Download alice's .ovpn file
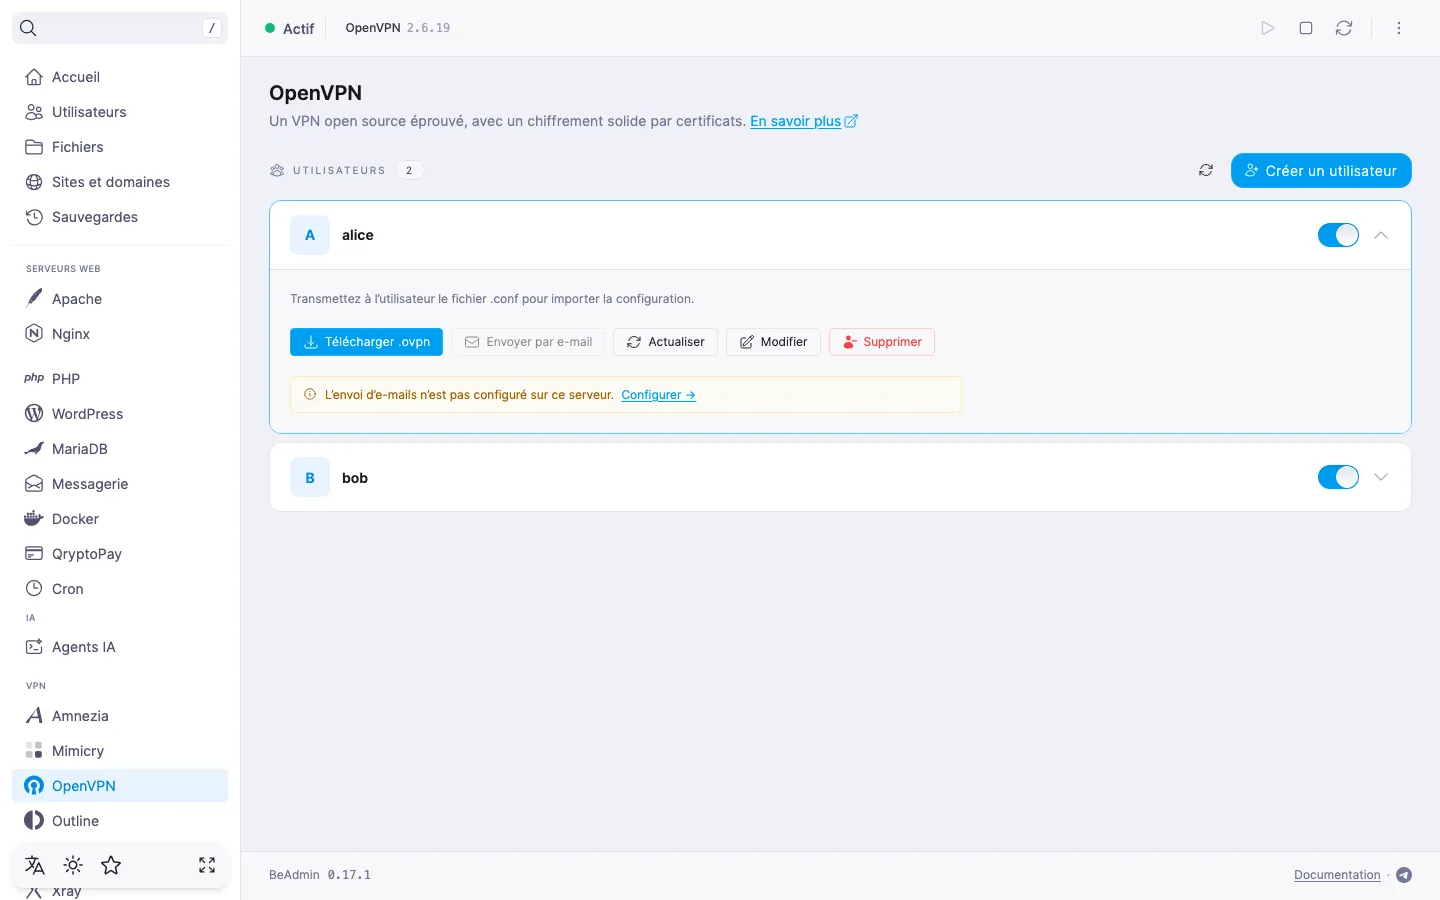 pos(366,342)
